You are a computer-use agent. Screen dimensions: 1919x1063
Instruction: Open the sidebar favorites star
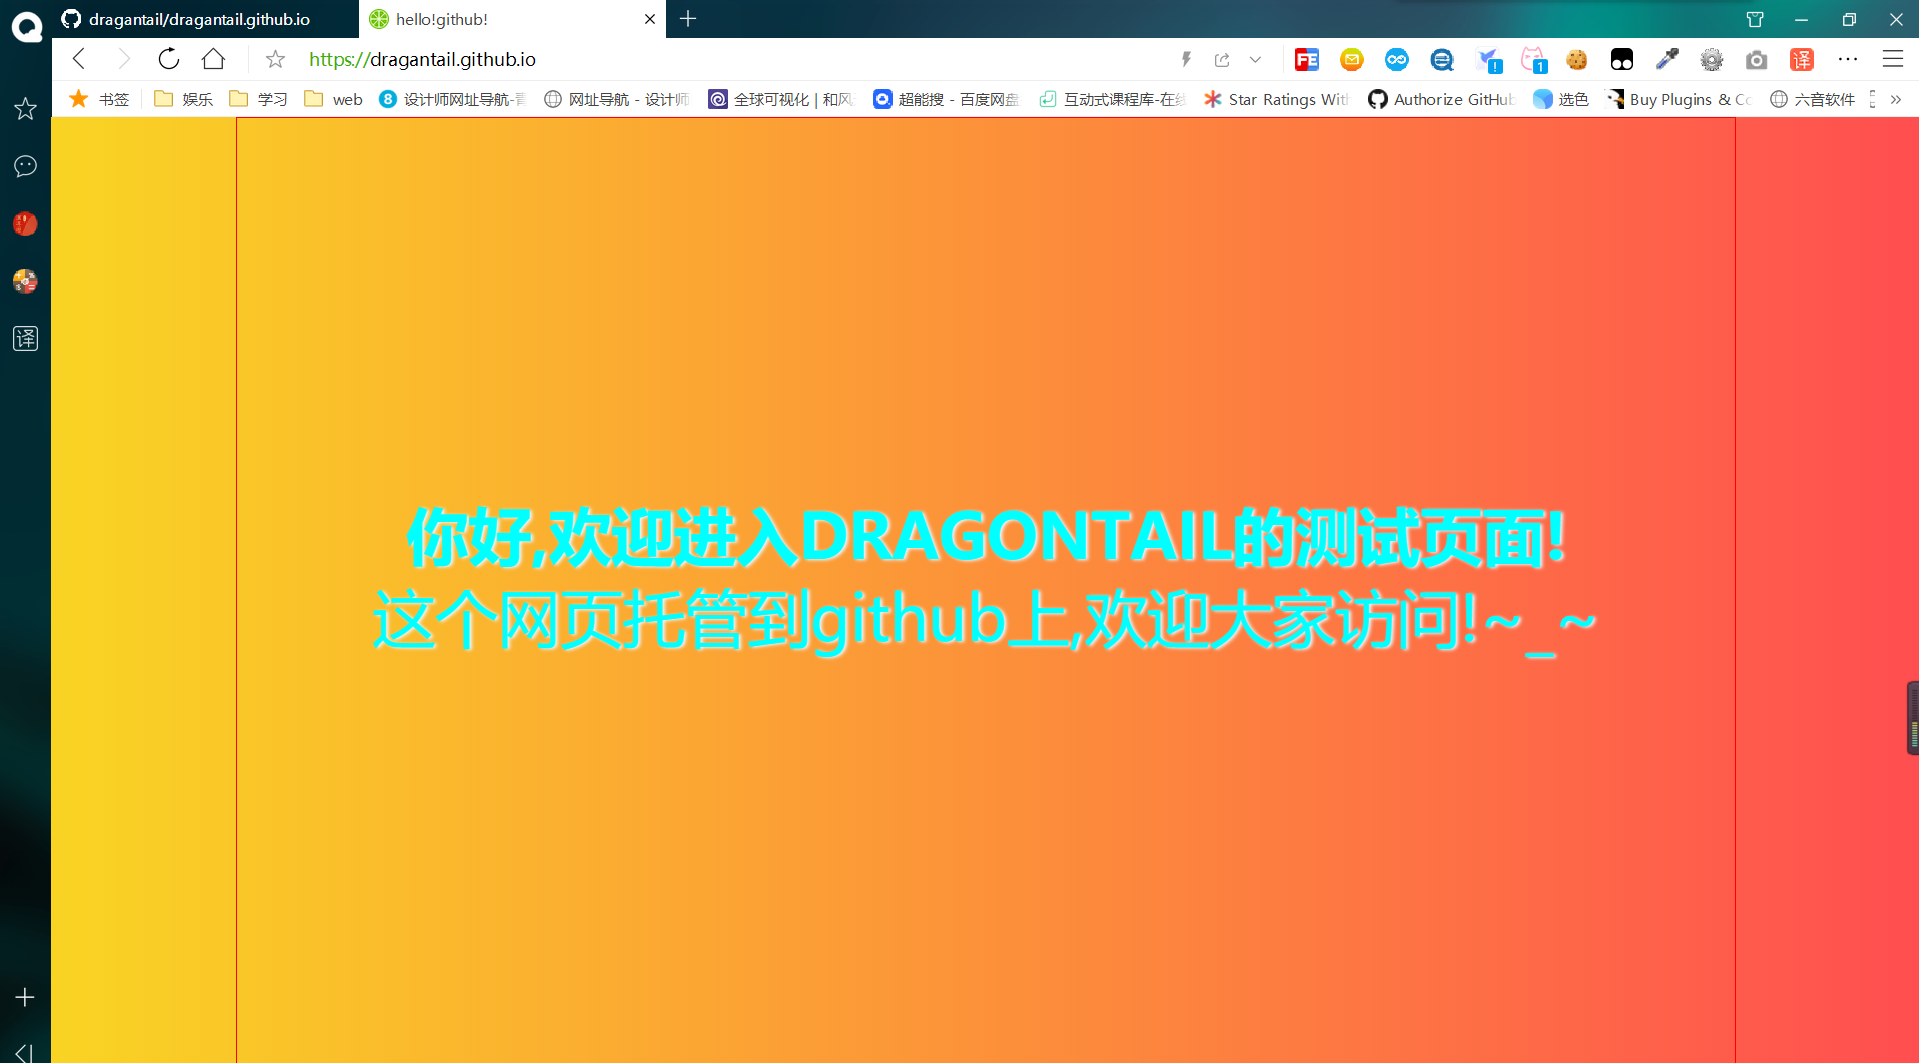click(25, 108)
